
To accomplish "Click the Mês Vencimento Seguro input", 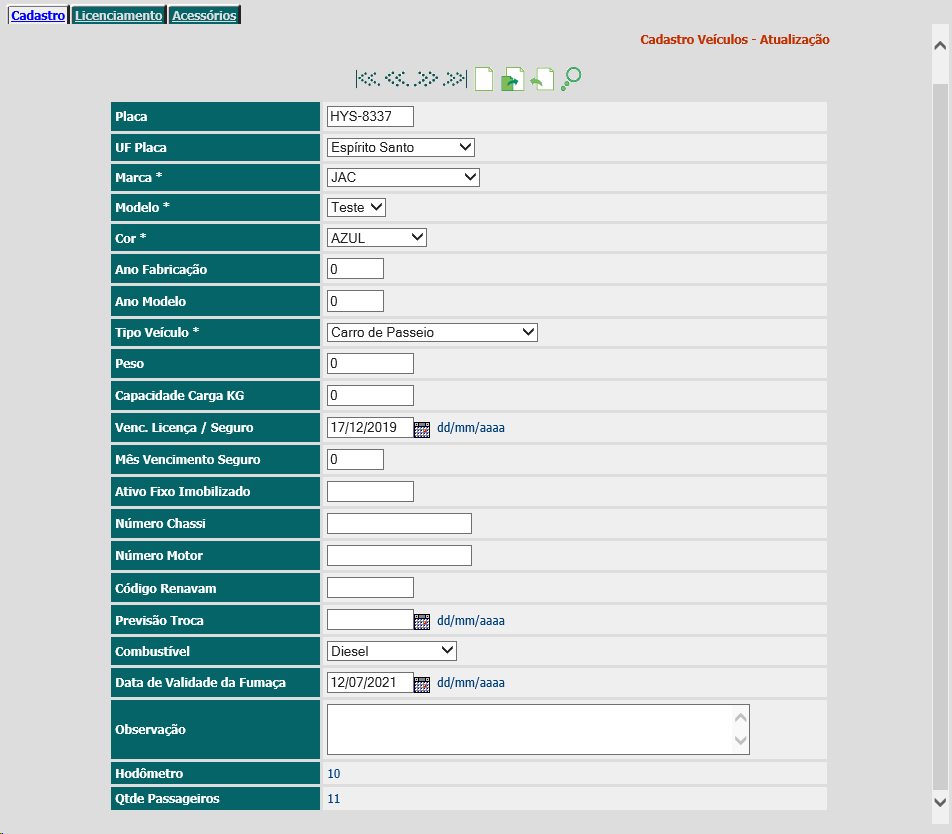I will (x=355, y=459).
